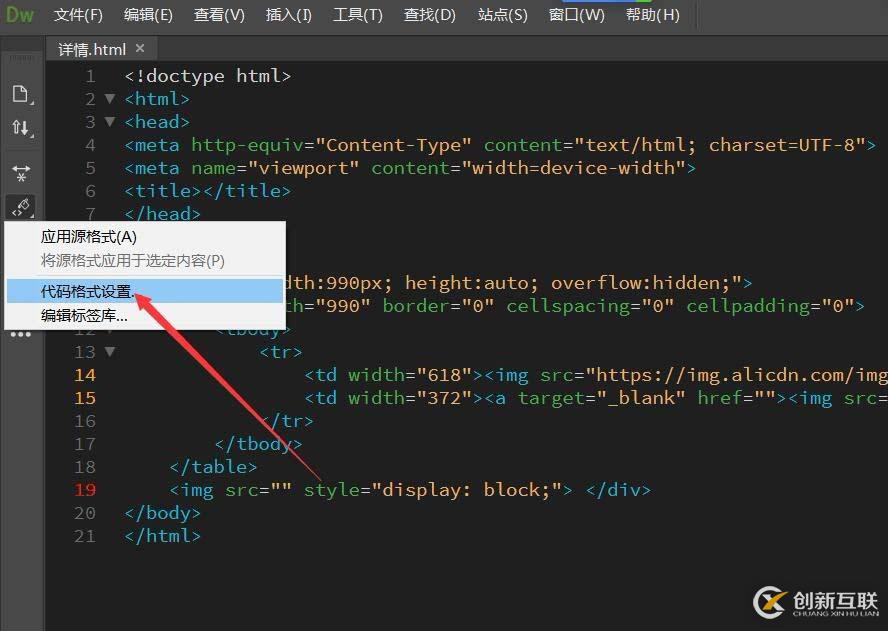This screenshot has width=888, height=631.
Task: Choose 应用源格式(A) from the popup menu
Action: tap(144, 237)
